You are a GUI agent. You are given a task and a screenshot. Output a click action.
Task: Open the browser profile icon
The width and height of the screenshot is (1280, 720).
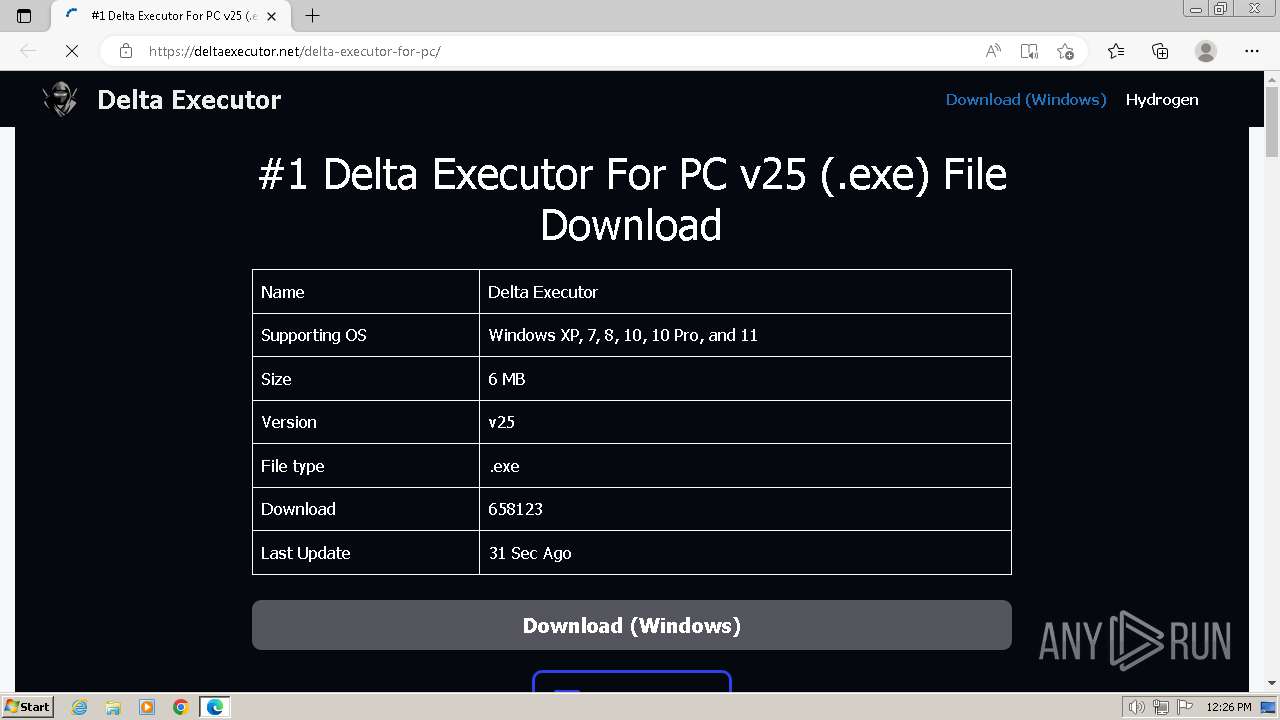point(1206,51)
